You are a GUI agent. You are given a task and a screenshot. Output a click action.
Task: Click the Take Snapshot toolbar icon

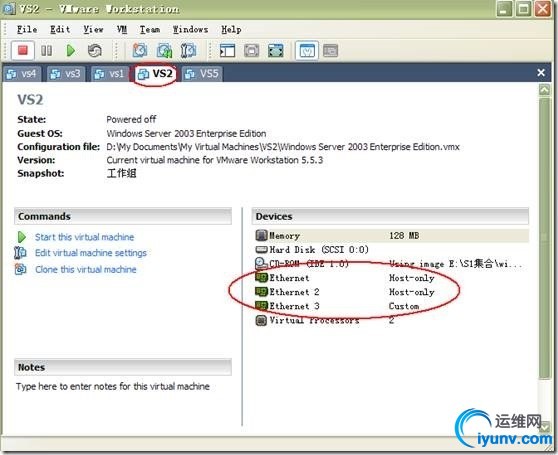coord(140,51)
